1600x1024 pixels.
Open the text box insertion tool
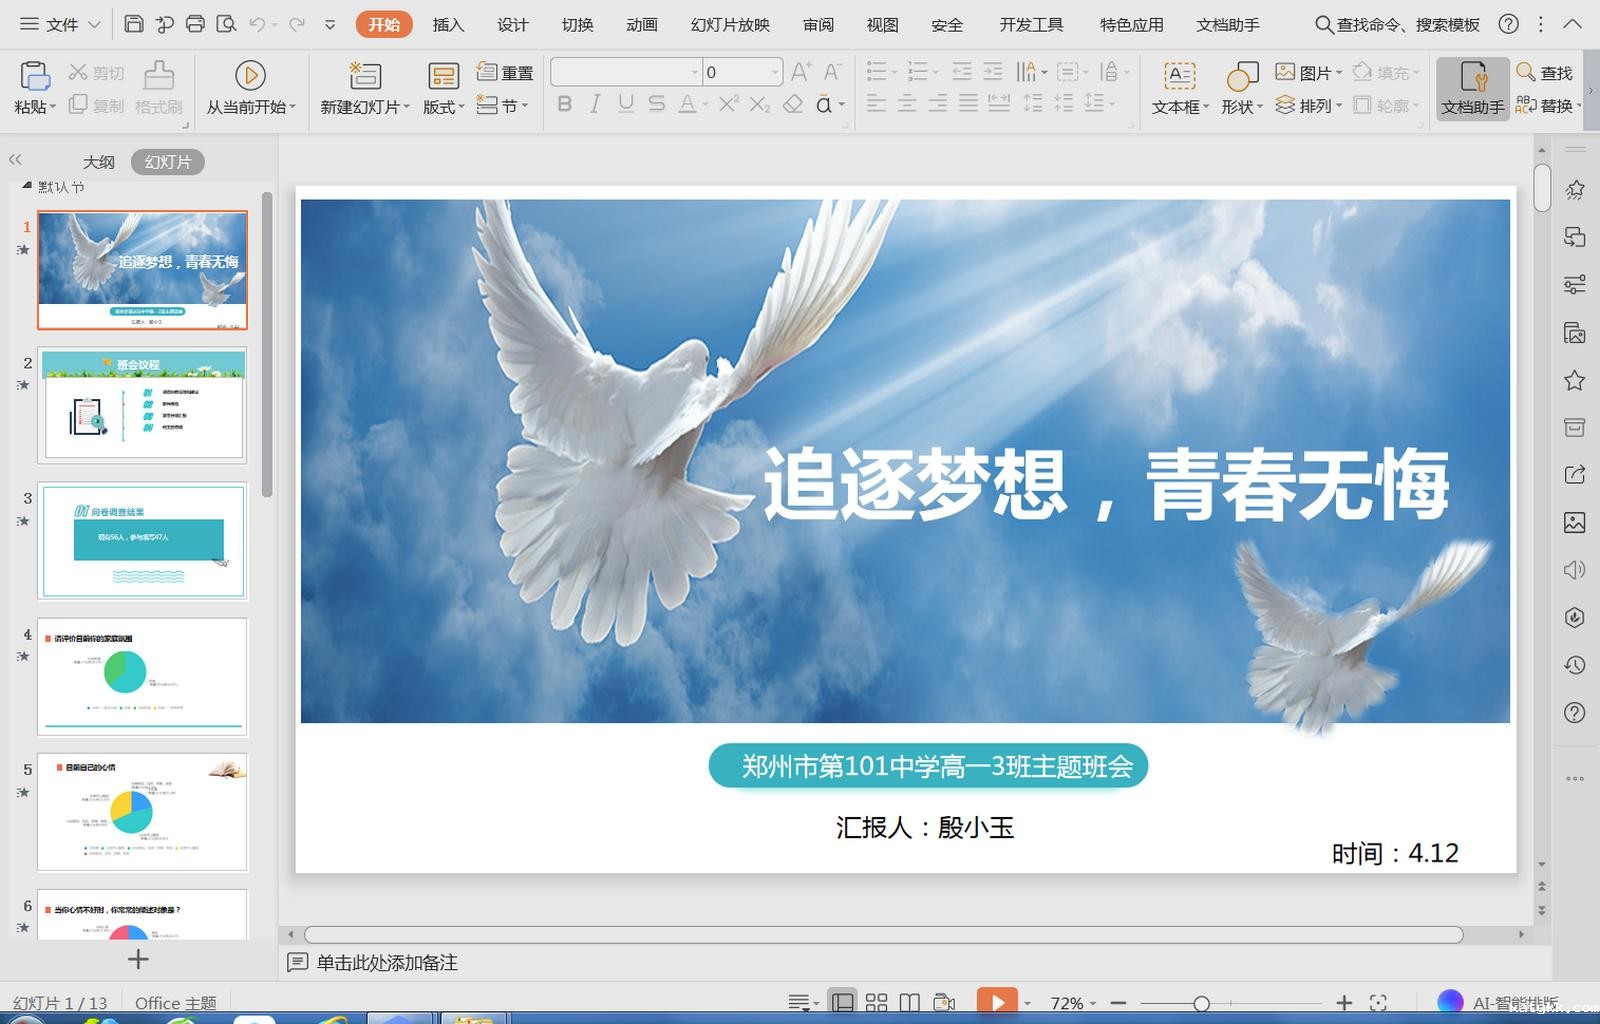pos(1178,88)
